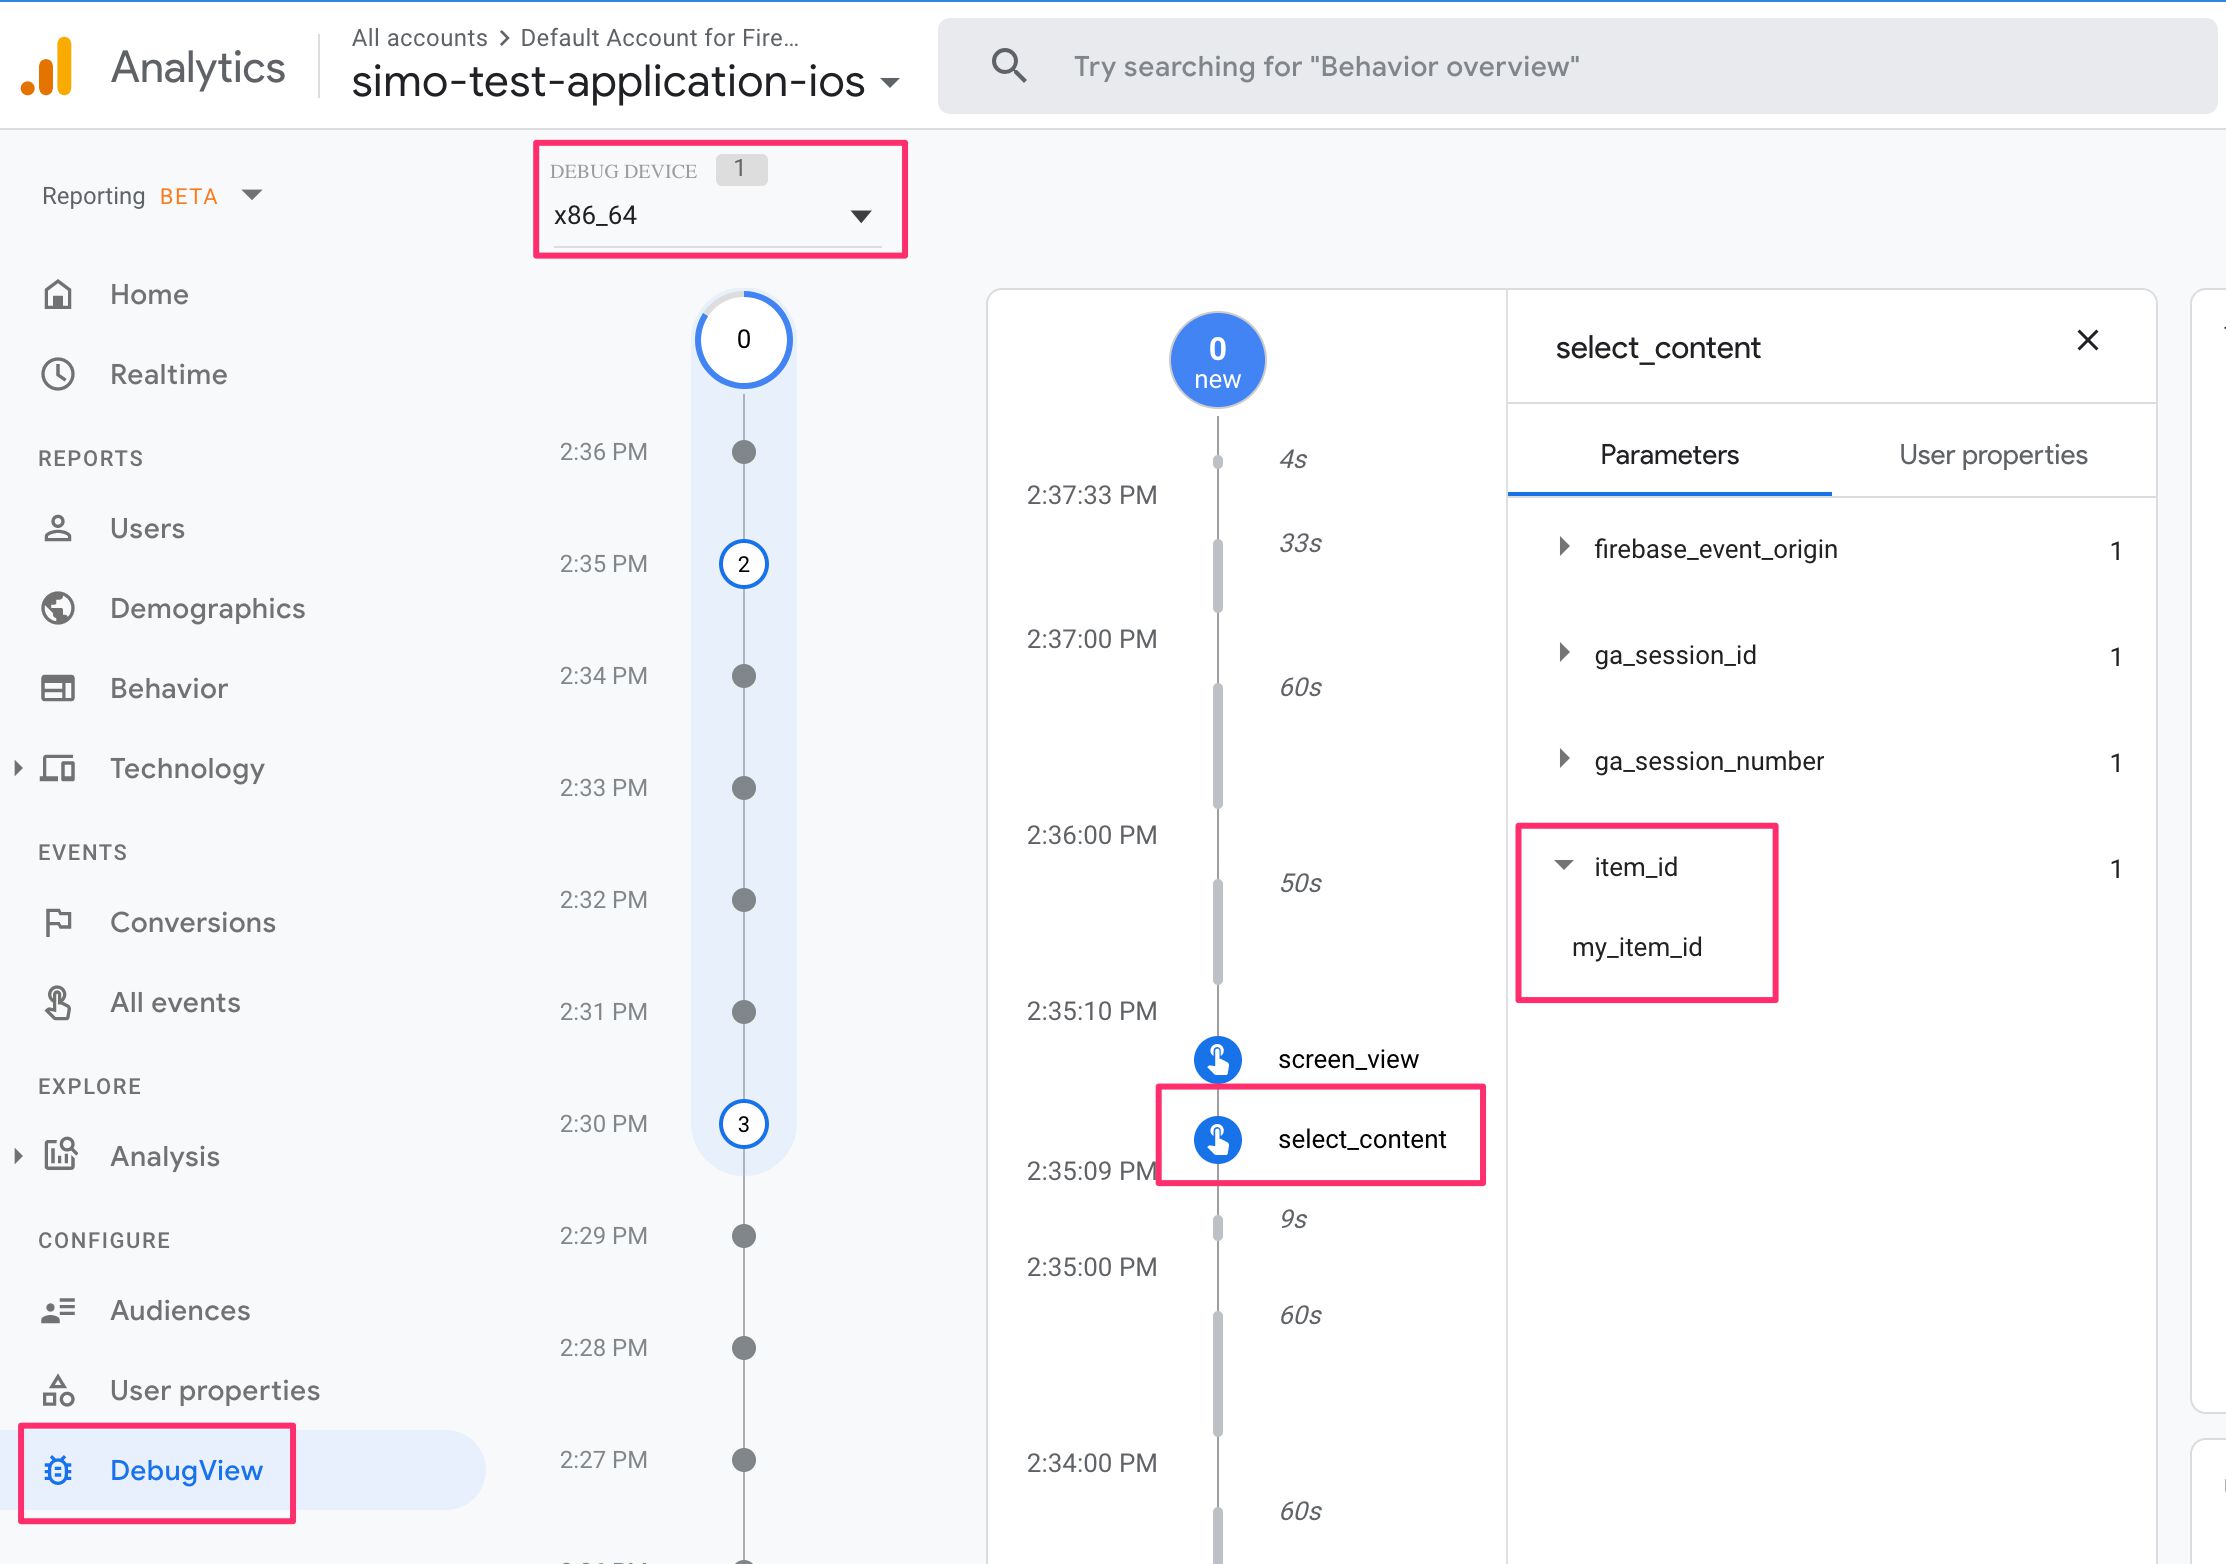Screen dimensions: 2226x1564
Task: Click the Google Analytics logo icon
Action: pyautogui.click(x=47, y=67)
